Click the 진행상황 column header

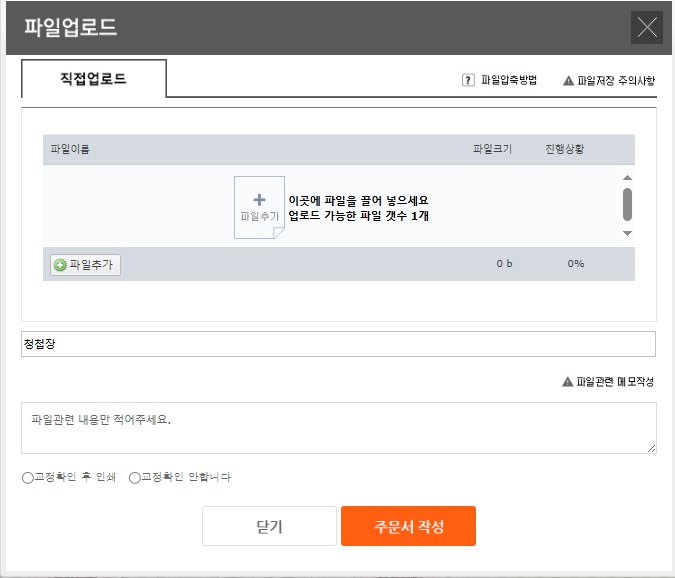click(x=564, y=149)
